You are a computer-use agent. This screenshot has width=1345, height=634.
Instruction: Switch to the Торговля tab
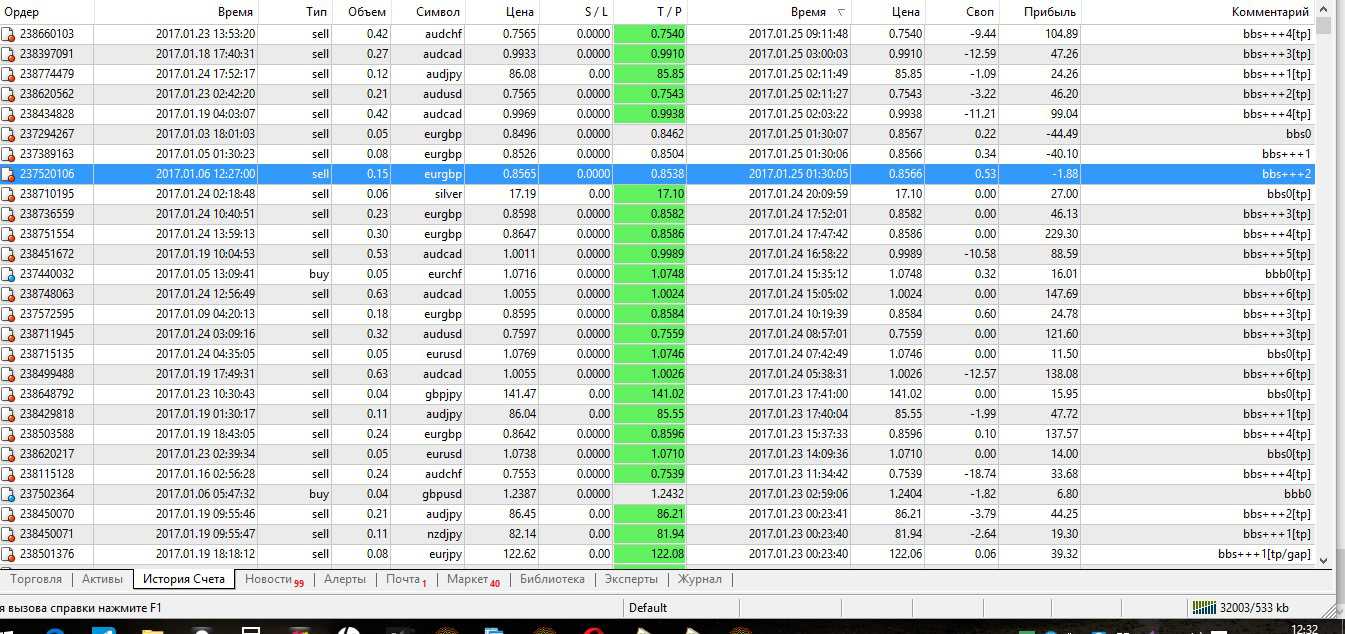(x=36, y=579)
